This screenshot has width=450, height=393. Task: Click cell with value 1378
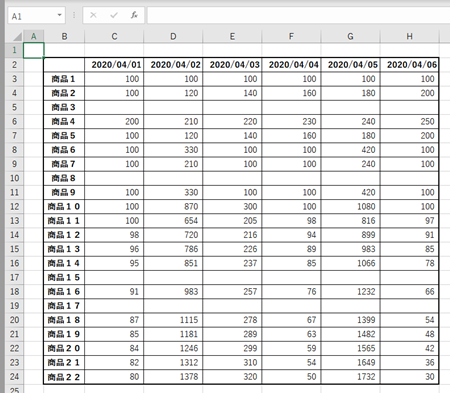pos(173,377)
